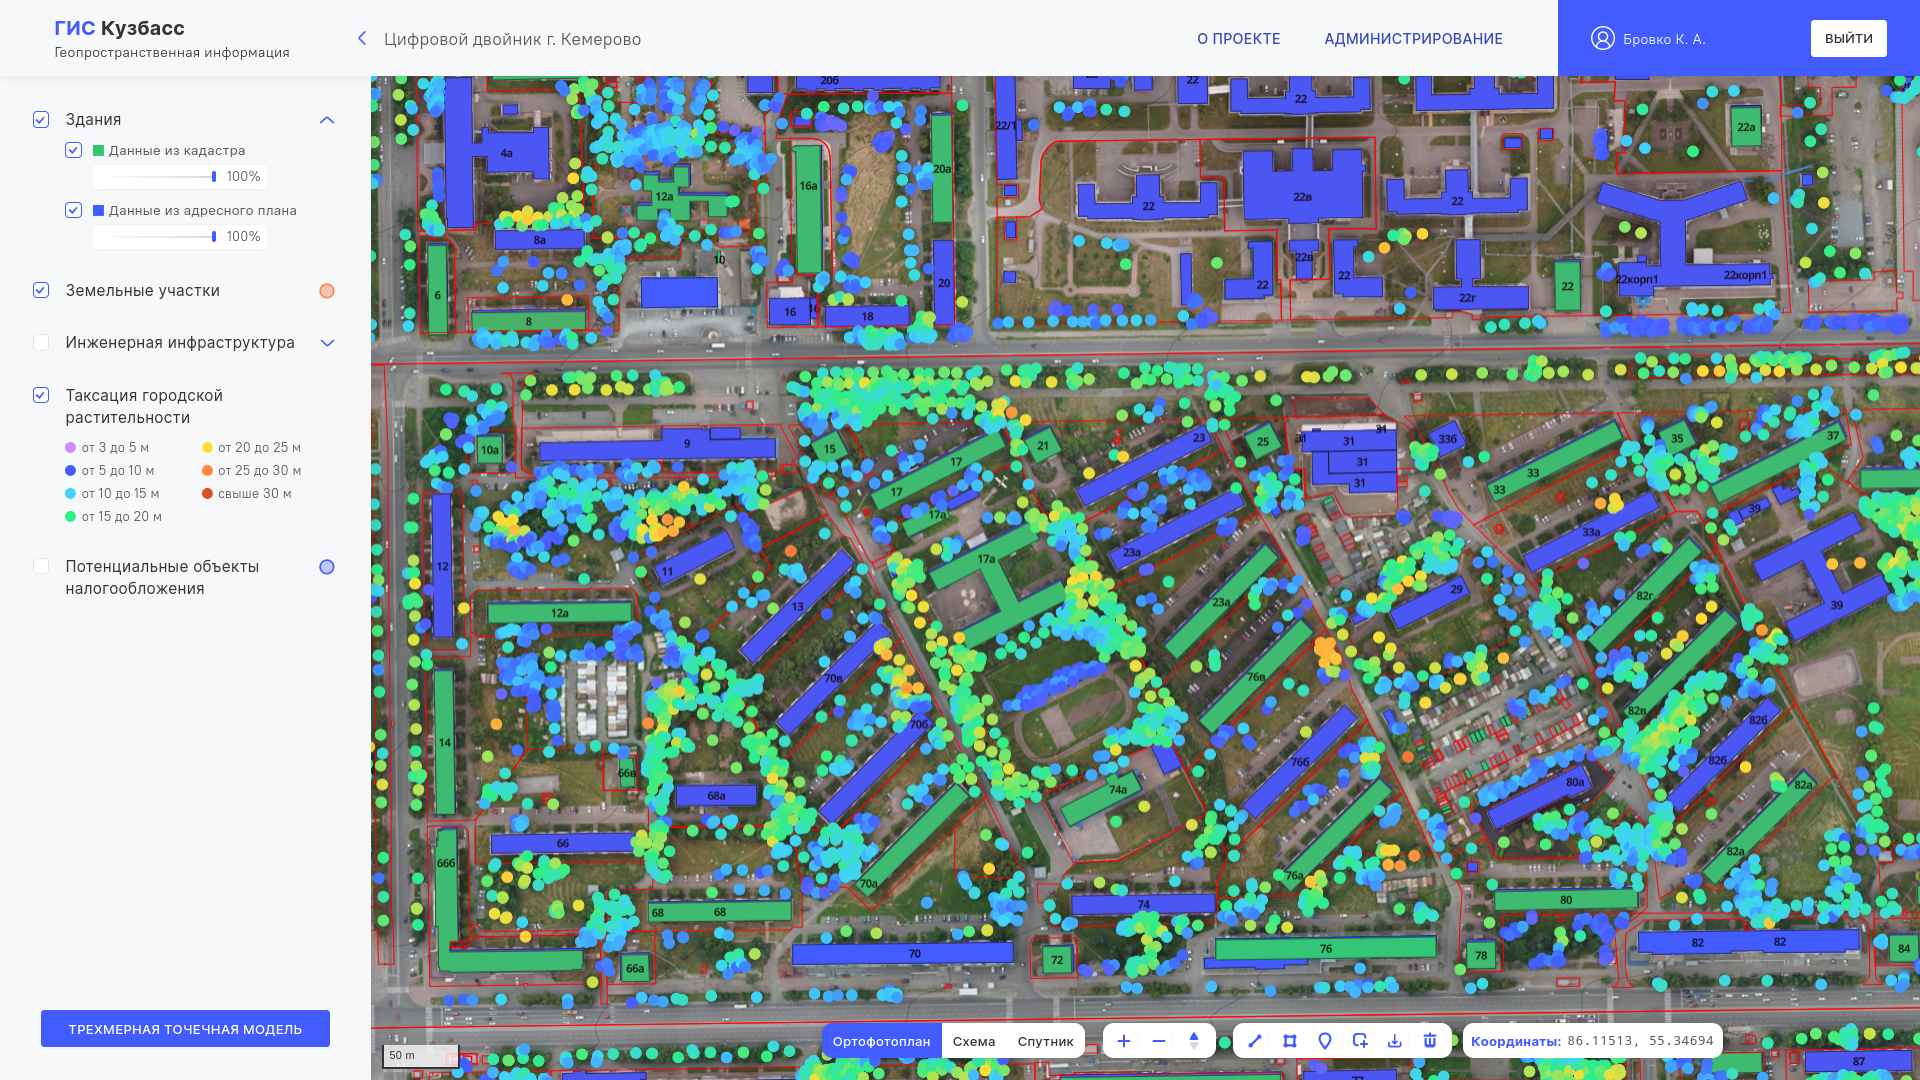Screen dimensions: 1920x1080
Task: Click the zoom in plus icon
Action: point(1124,1041)
